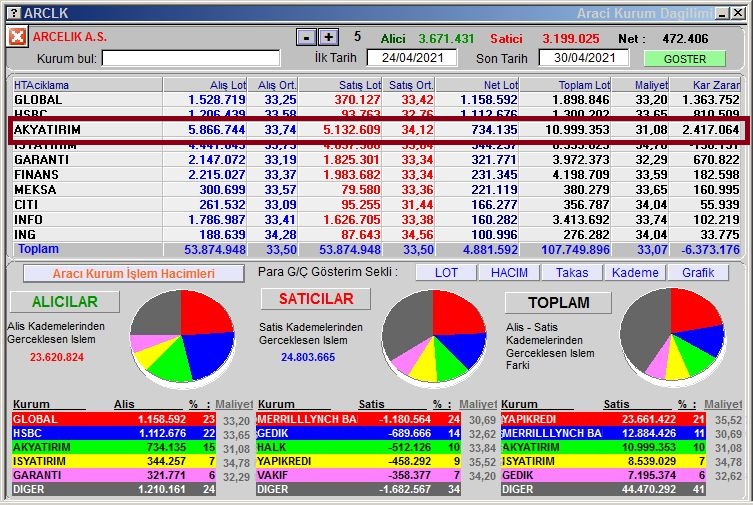Click MERRILLLYNCH row in sellers list
Screen dimensions: 753x505
coord(359,419)
